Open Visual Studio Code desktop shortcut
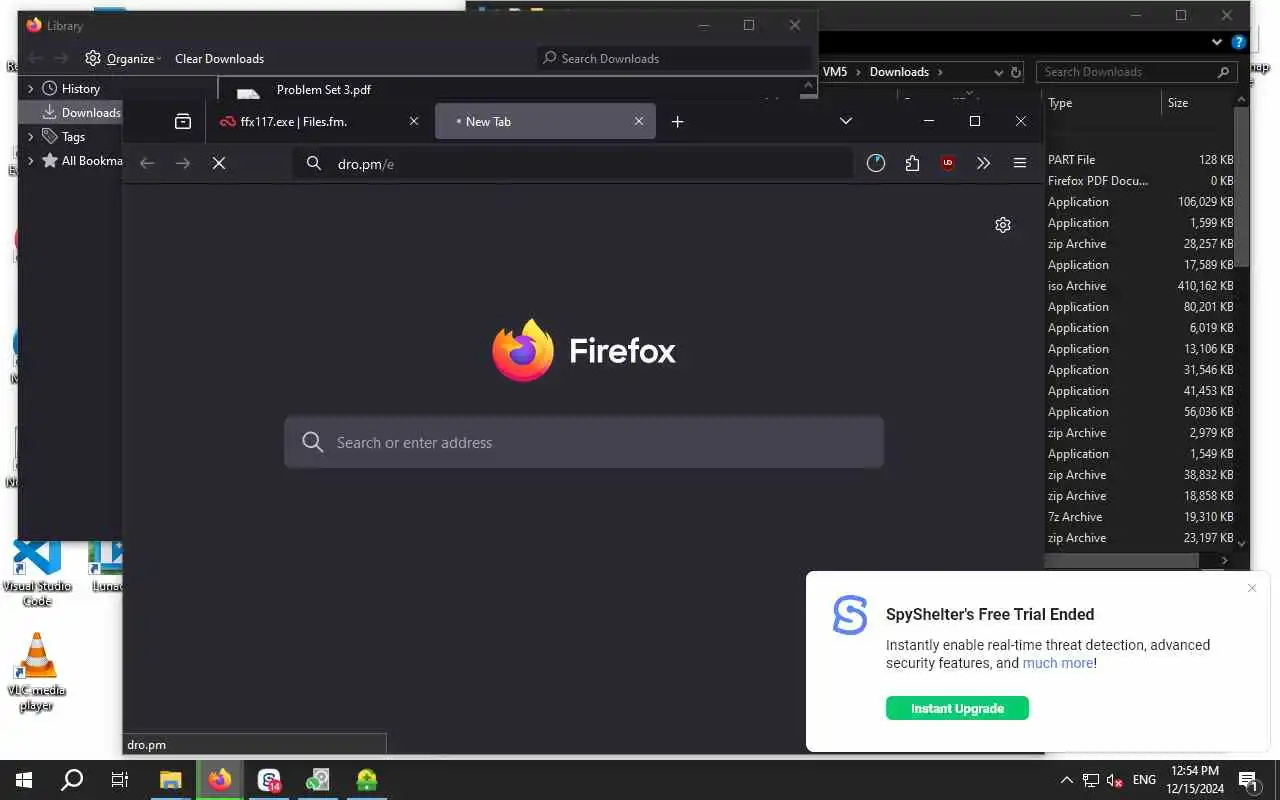The width and height of the screenshot is (1280, 800). [36, 572]
